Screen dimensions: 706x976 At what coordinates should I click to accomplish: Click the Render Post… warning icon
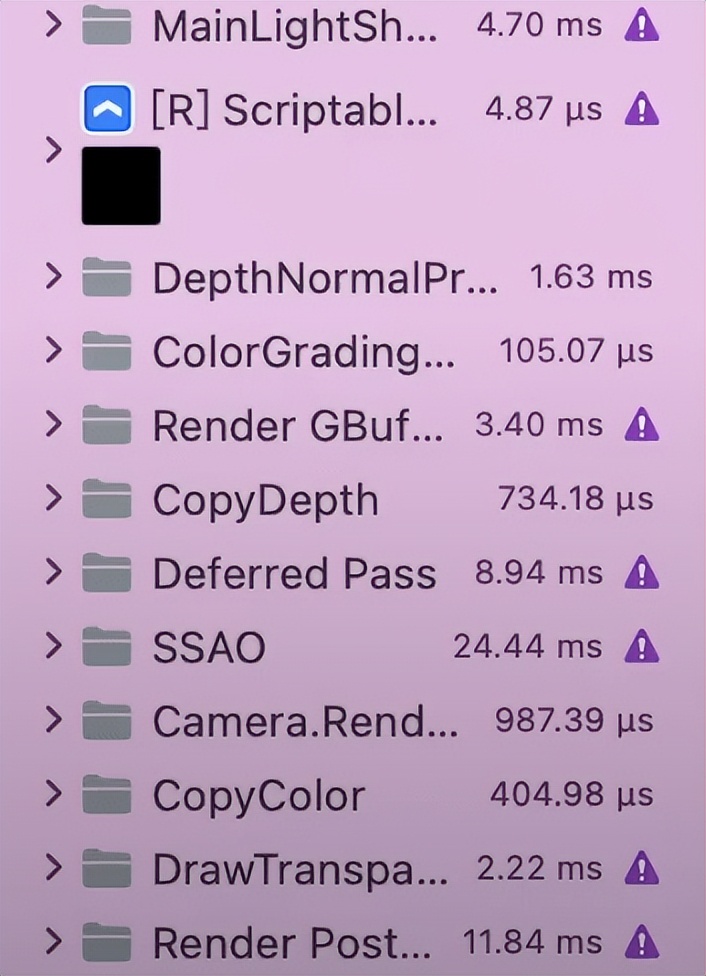click(x=641, y=942)
